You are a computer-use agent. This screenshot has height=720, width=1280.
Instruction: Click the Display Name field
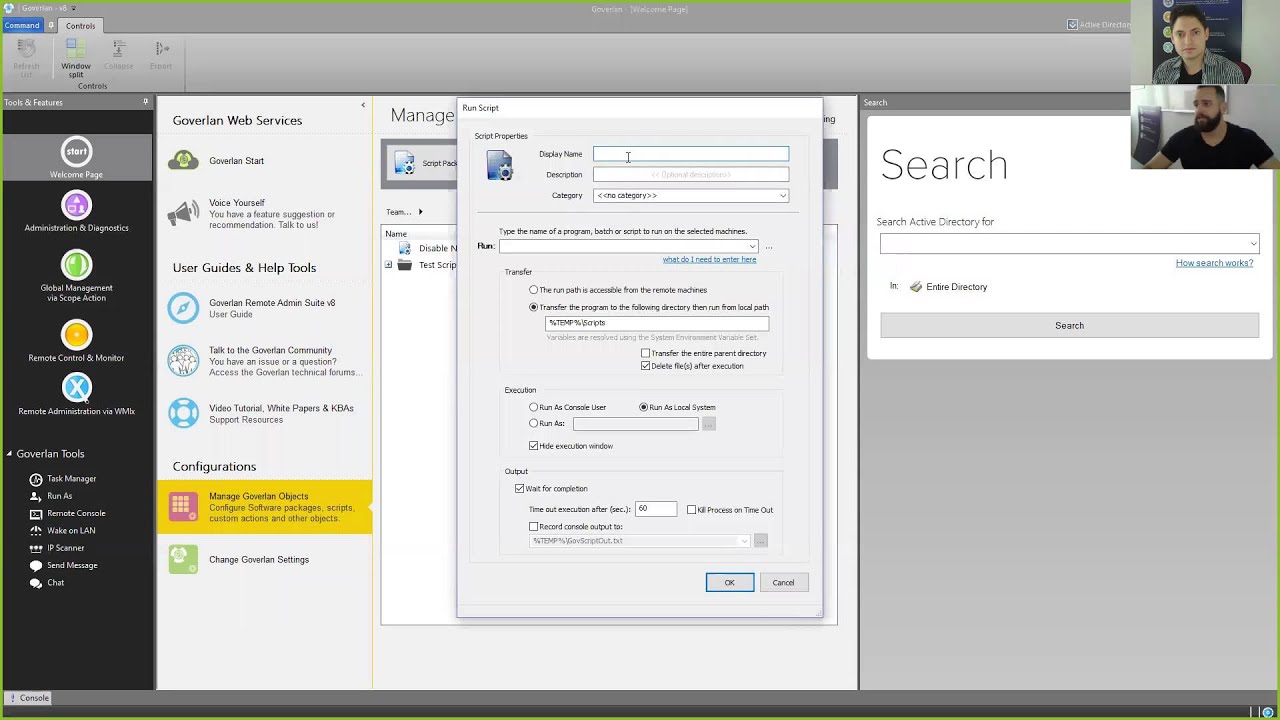click(691, 154)
